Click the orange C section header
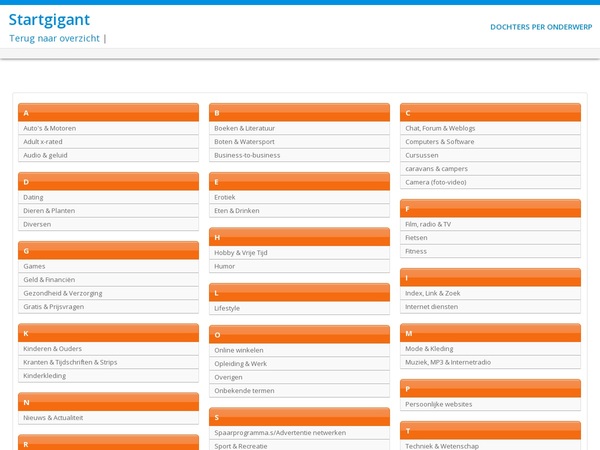Image resolution: width=600 pixels, height=450 pixels. [490, 112]
